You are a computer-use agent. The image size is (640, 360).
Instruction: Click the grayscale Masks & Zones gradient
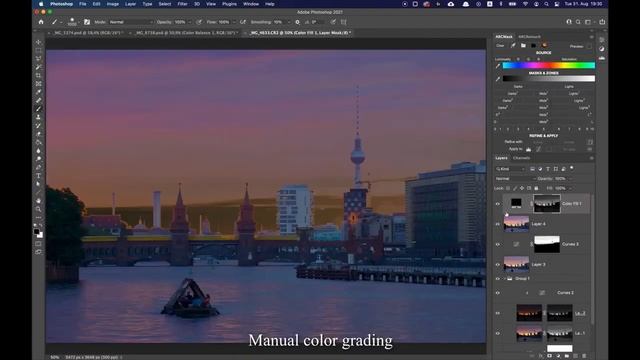click(549, 79)
